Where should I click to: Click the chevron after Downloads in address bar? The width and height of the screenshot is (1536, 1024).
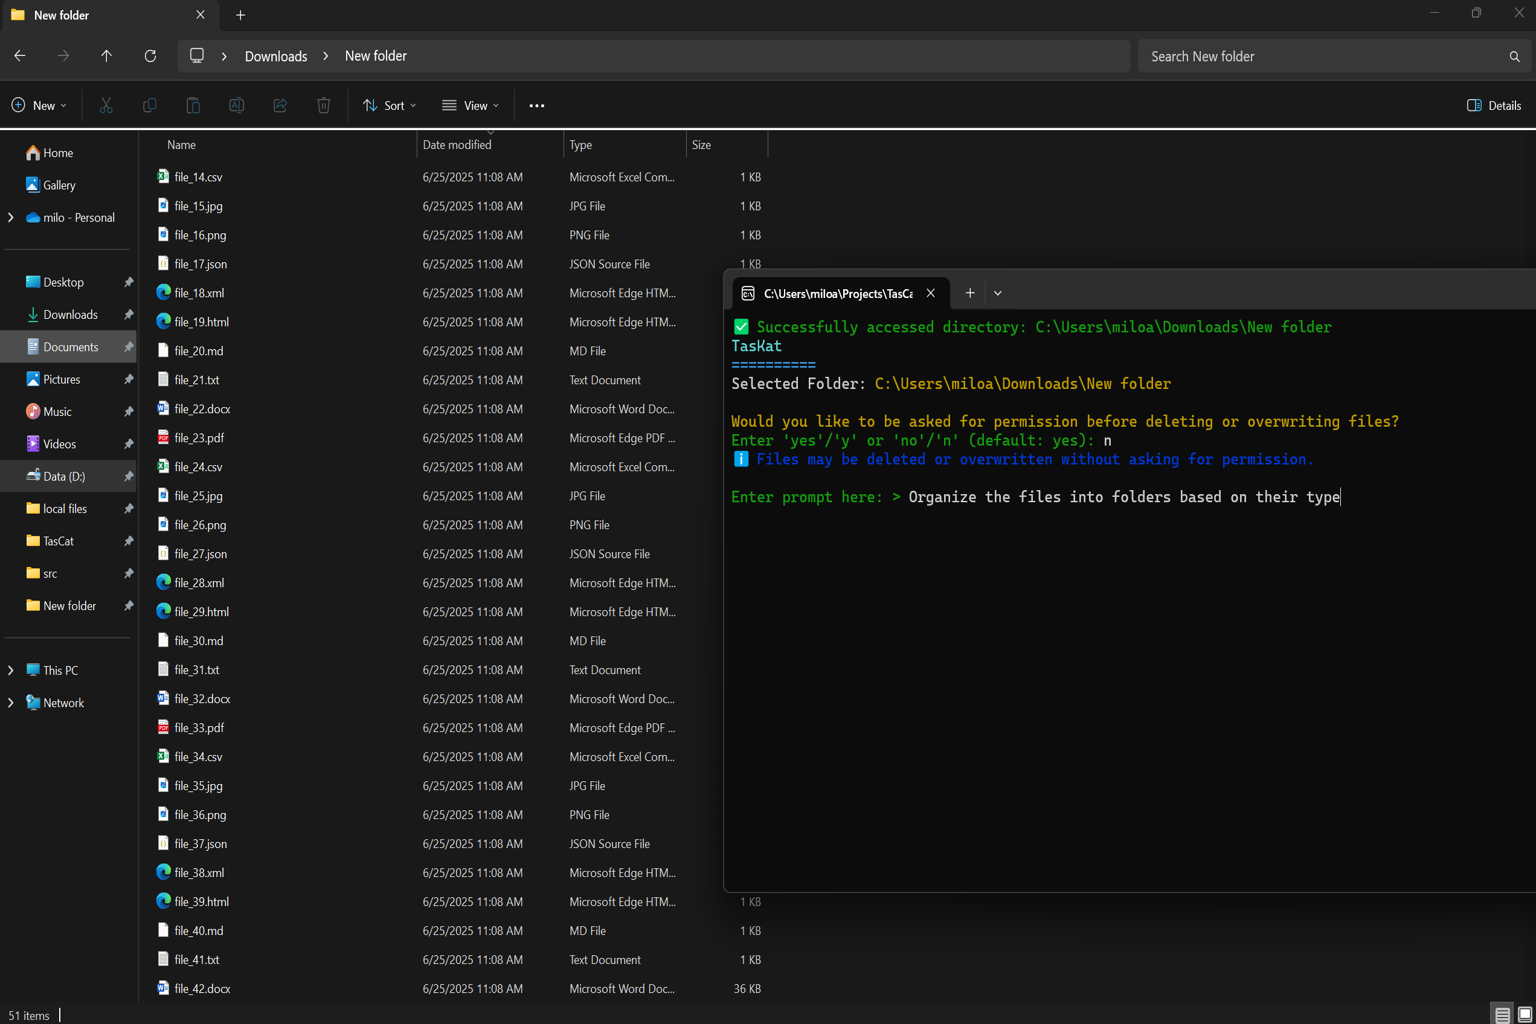[x=326, y=56]
